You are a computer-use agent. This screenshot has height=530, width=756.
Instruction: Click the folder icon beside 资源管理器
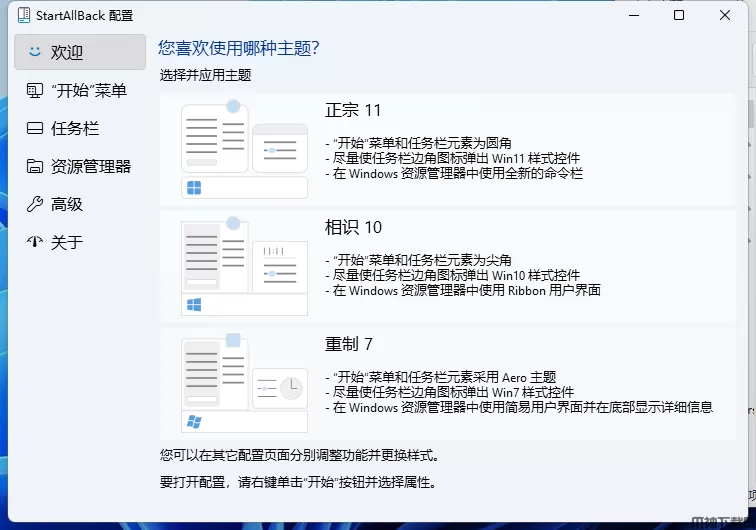[35, 166]
